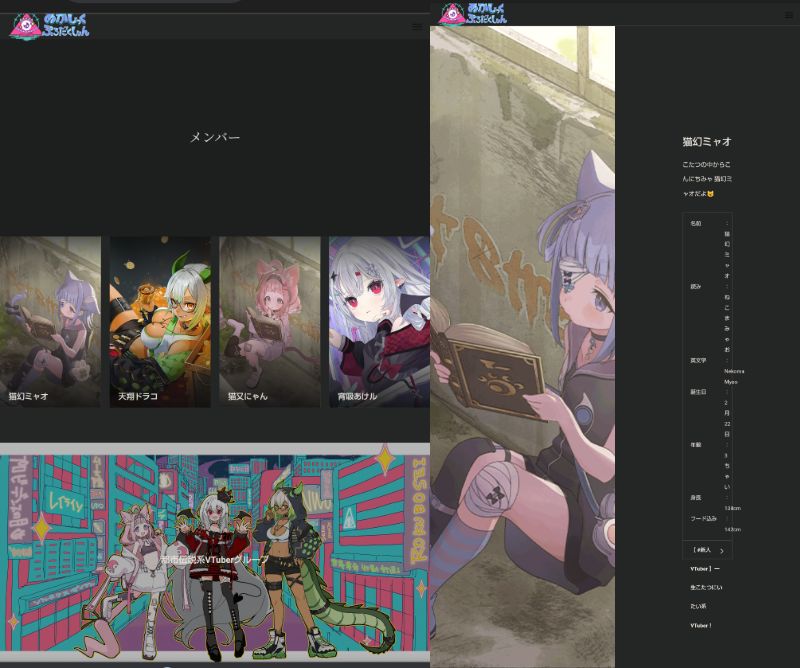Click the 猫幻ミャオ profile title heading
The image size is (800, 668).
coord(707,142)
